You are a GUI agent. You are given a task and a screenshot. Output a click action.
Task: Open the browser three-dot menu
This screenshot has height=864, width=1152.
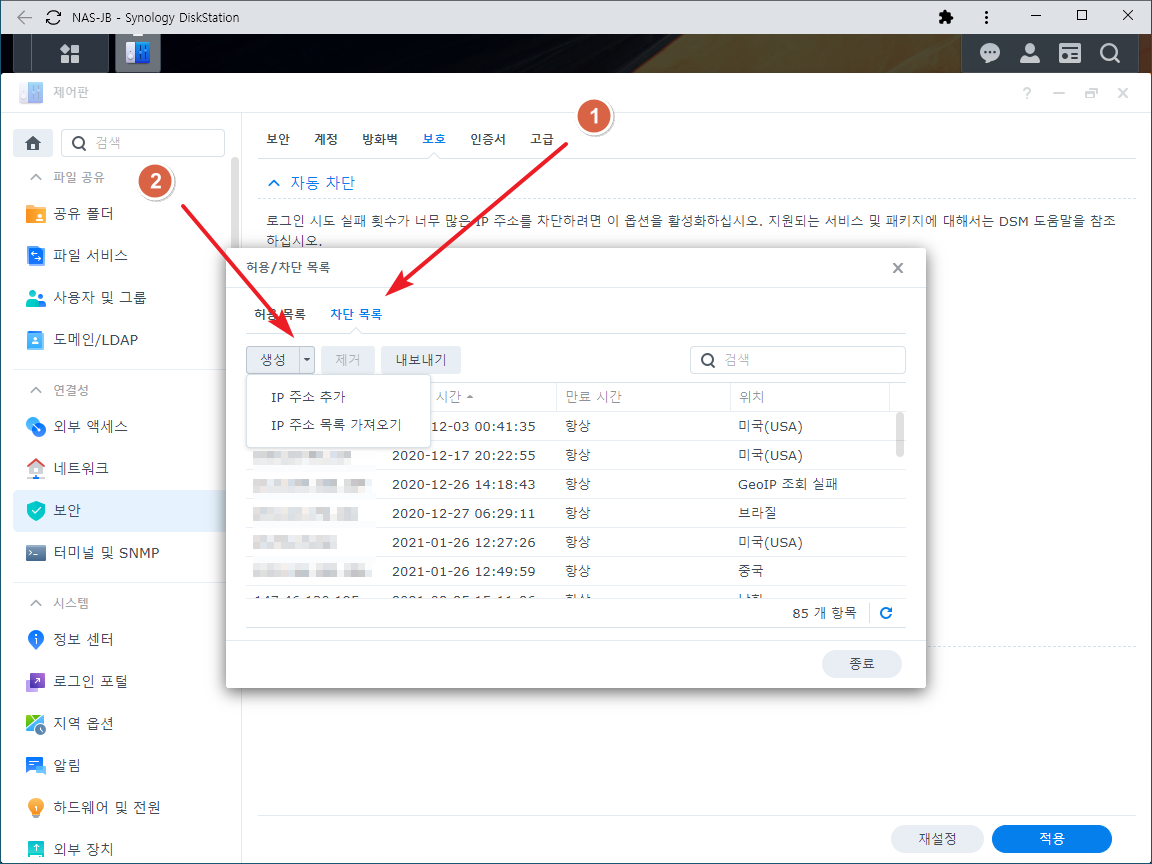point(986,17)
